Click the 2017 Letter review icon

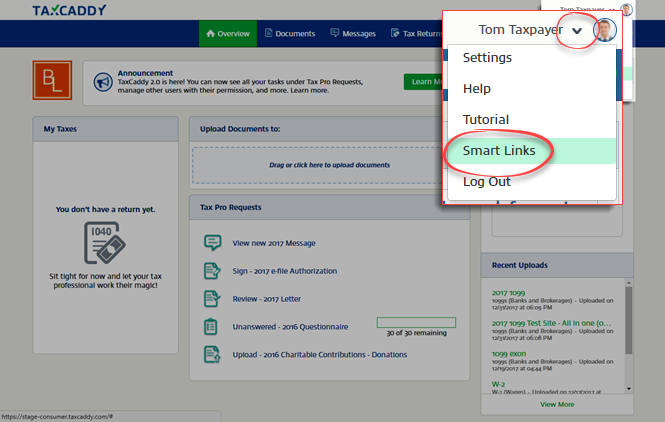click(x=212, y=299)
